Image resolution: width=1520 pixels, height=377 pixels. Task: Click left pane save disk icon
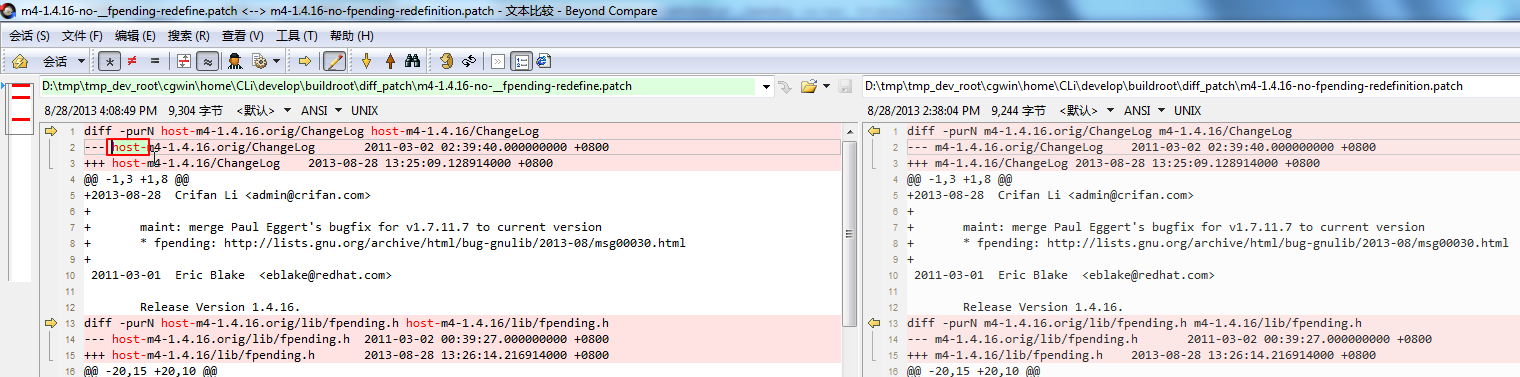845,87
